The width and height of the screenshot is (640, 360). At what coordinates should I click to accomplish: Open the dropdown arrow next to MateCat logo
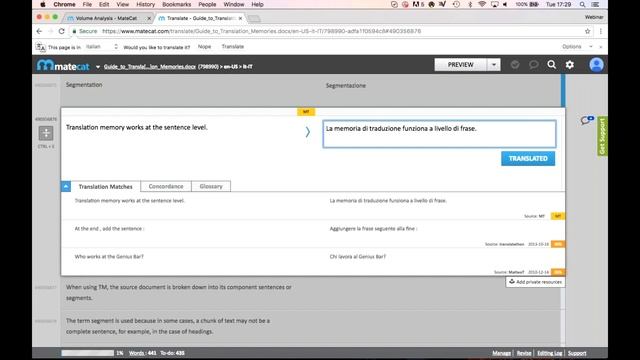pyautogui.click(x=98, y=67)
